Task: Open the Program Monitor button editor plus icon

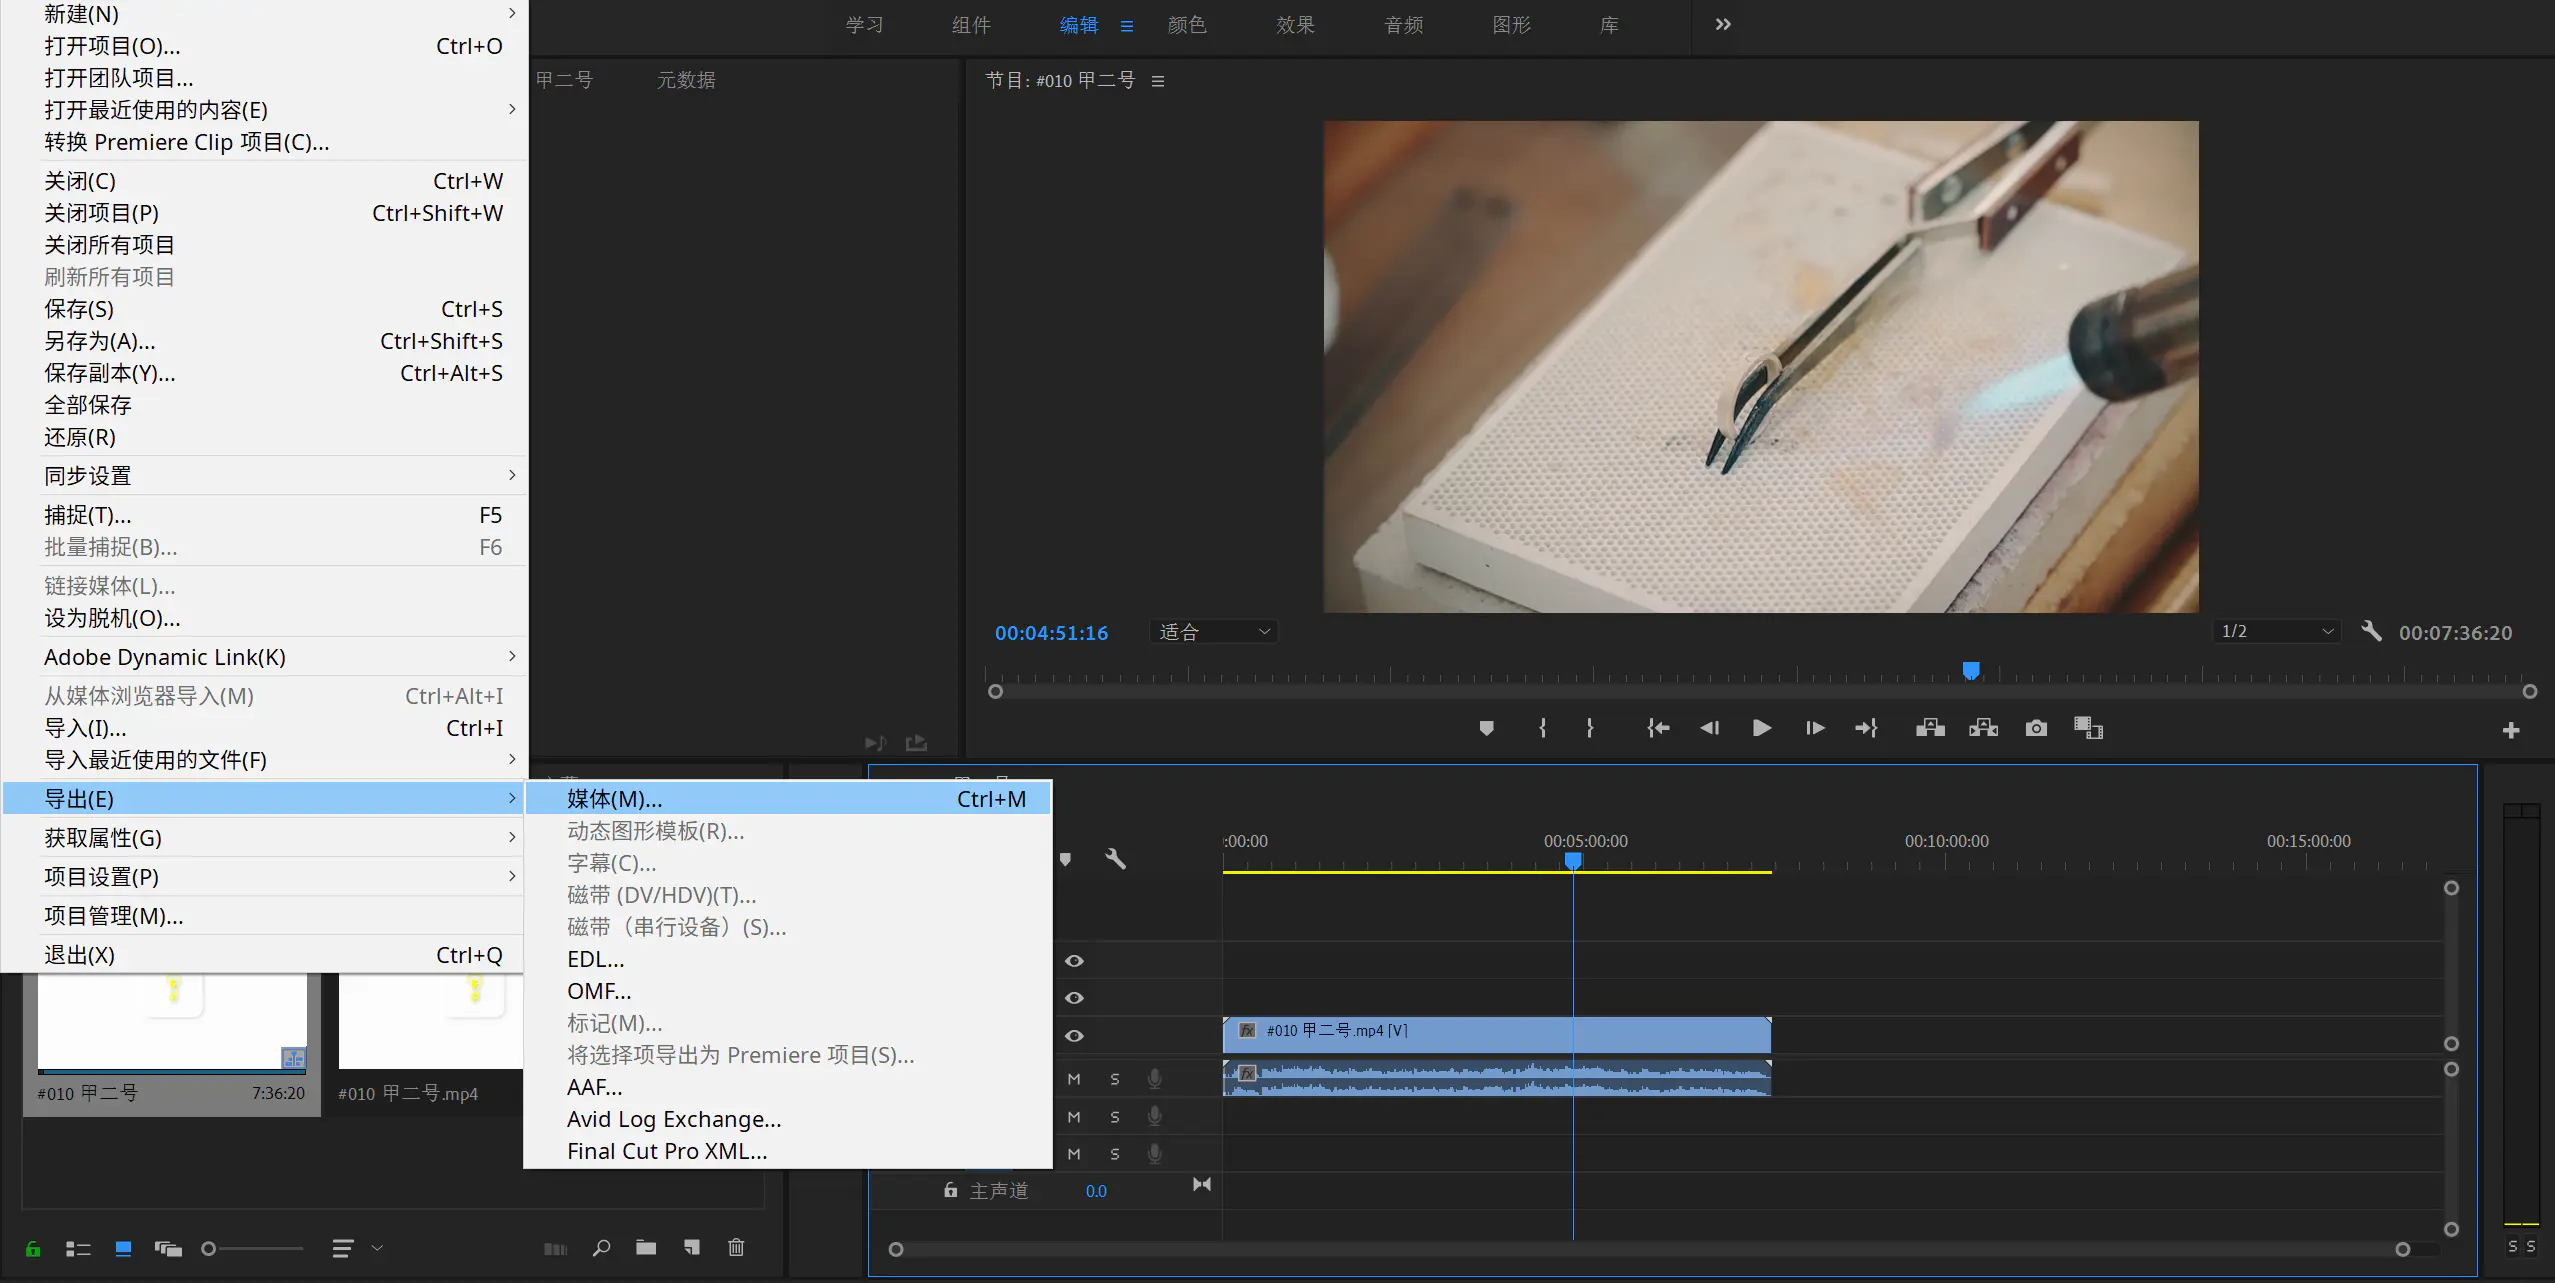Action: click(x=2510, y=731)
